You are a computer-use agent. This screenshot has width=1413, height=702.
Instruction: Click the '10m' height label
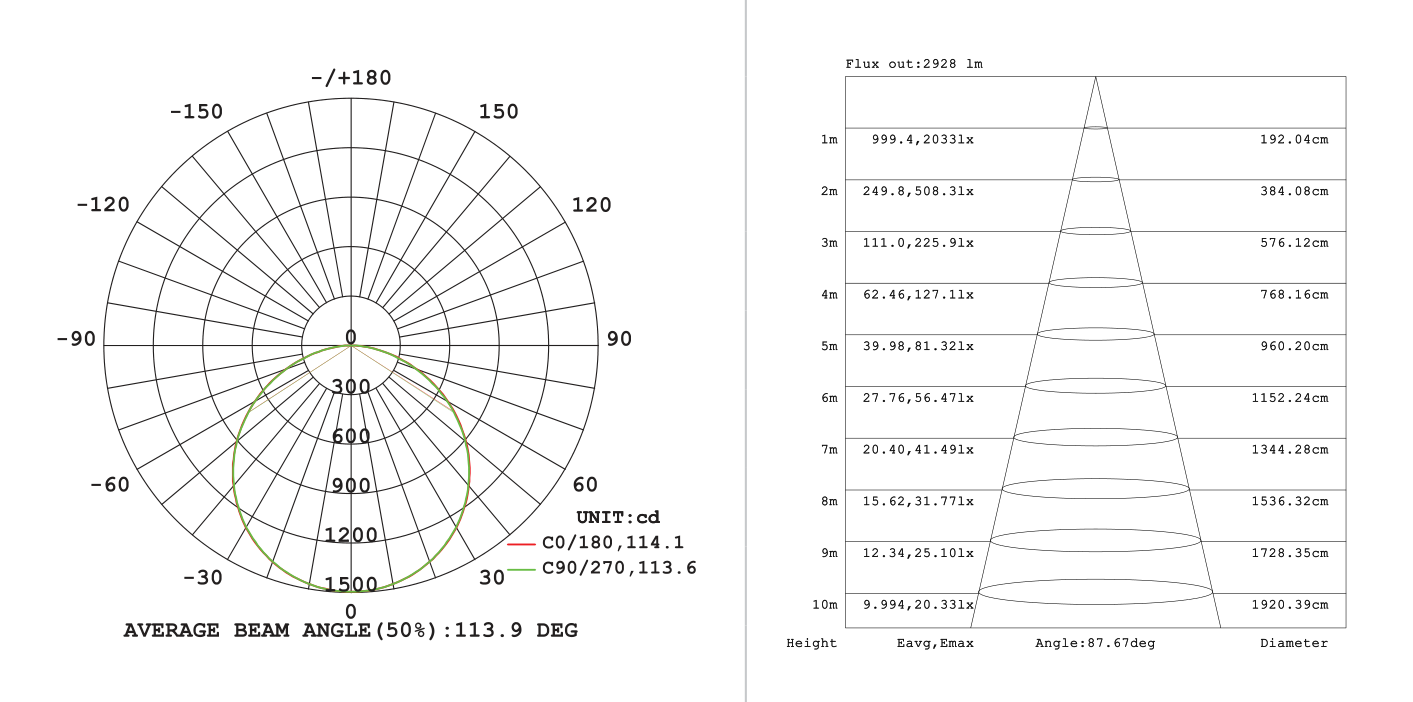pos(825,605)
